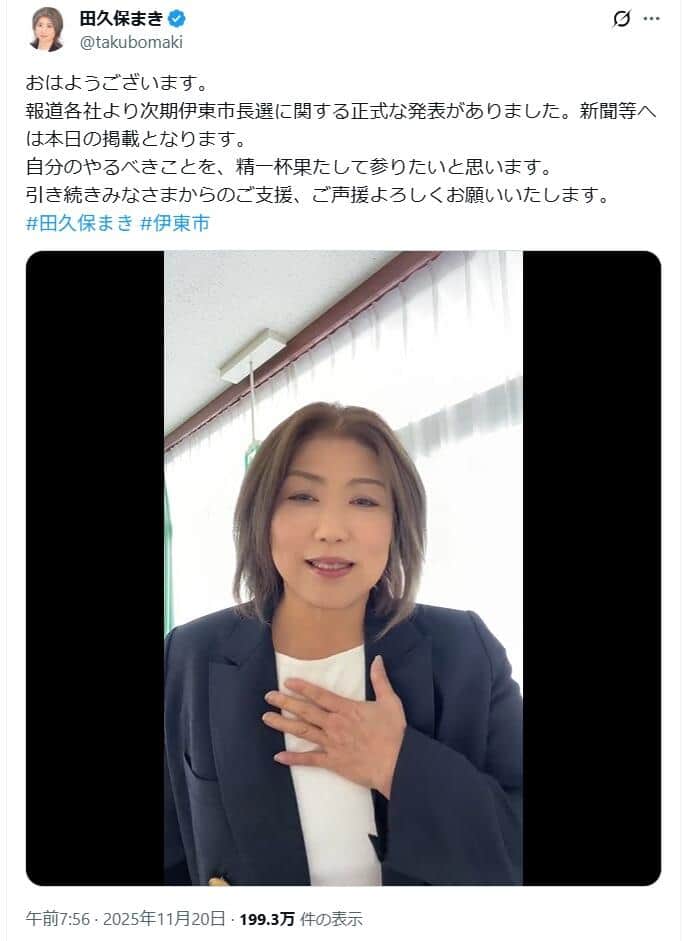Click the blue verified badge
684x941 pixels.
176,19
